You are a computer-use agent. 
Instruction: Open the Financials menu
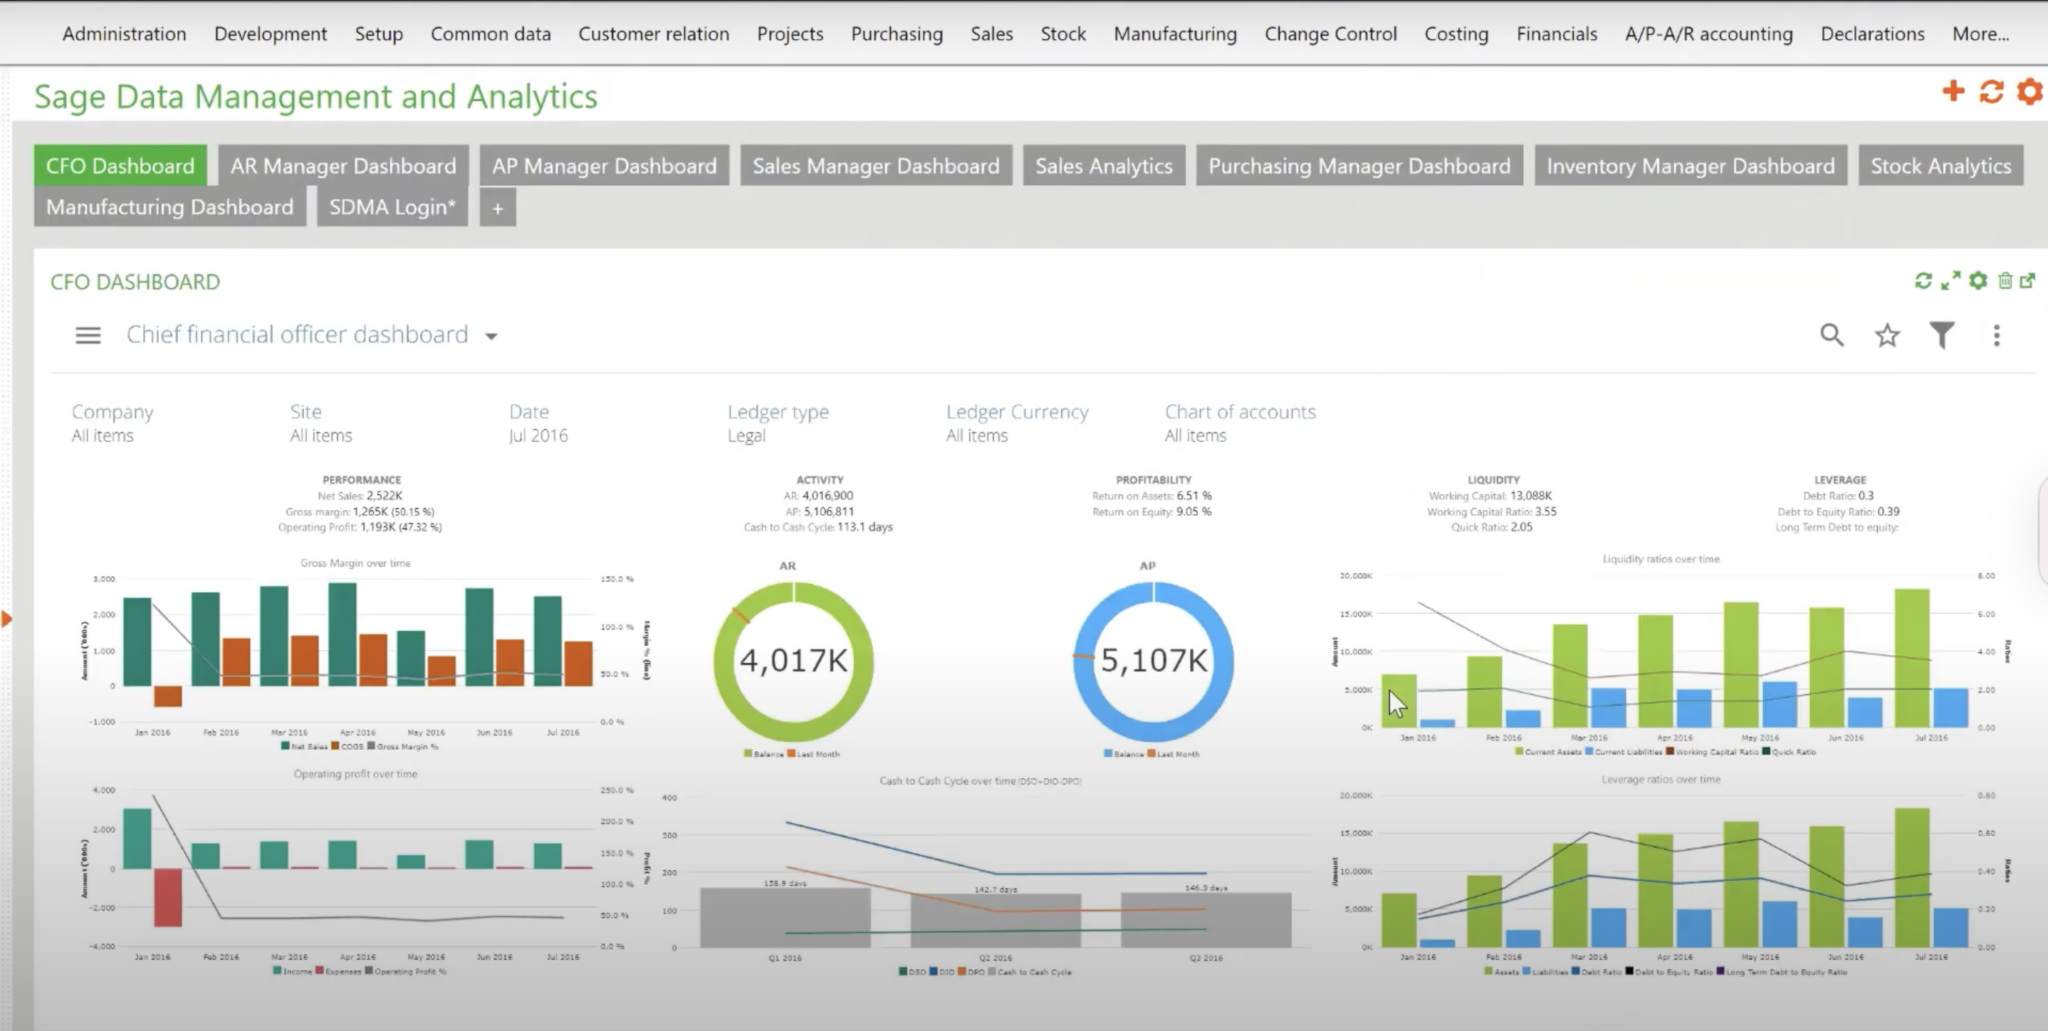[1556, 33]
